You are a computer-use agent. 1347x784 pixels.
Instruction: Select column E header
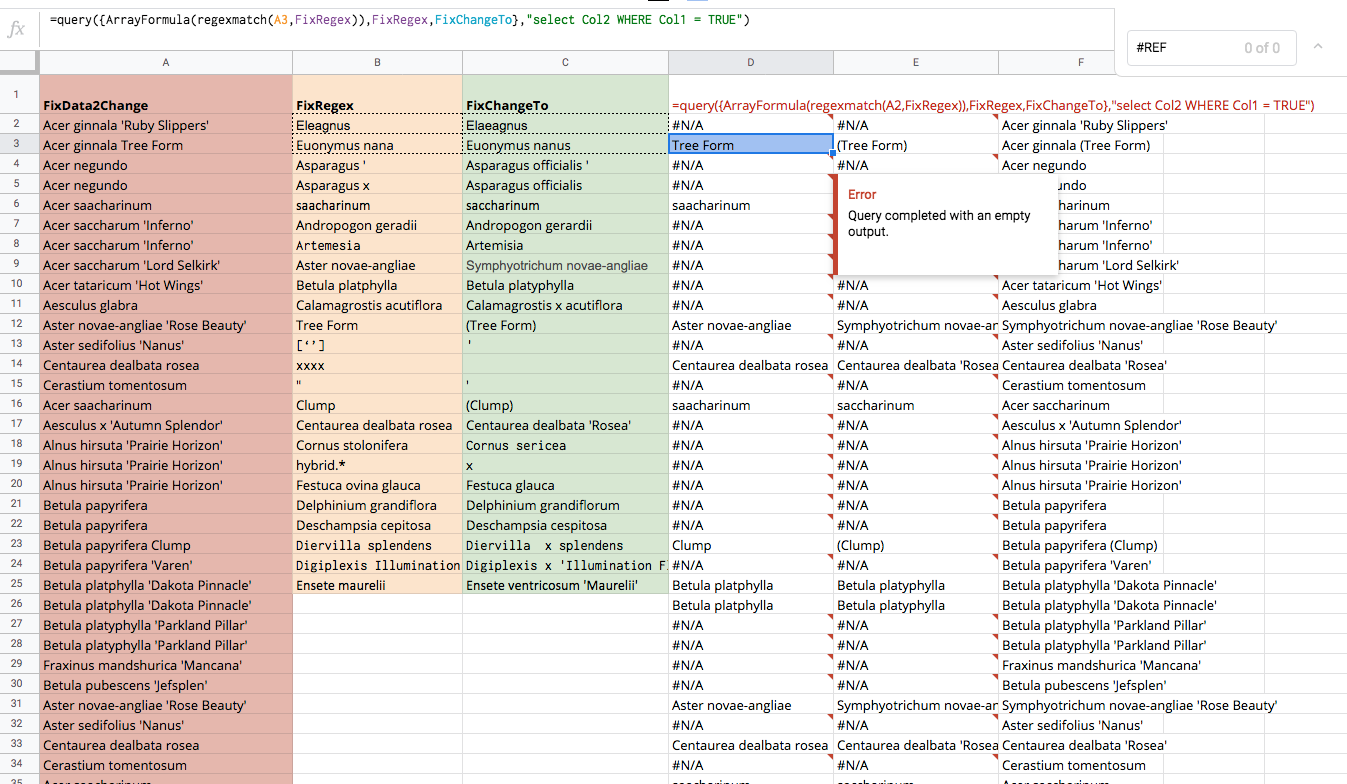pyautogui.click(x=916, y=62)
